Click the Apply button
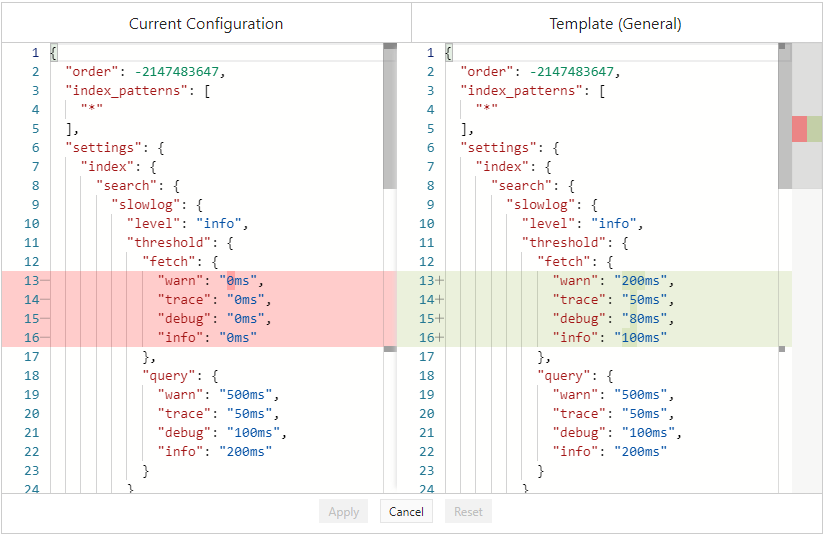Screen dimensions: 825x536 point(344,512)
